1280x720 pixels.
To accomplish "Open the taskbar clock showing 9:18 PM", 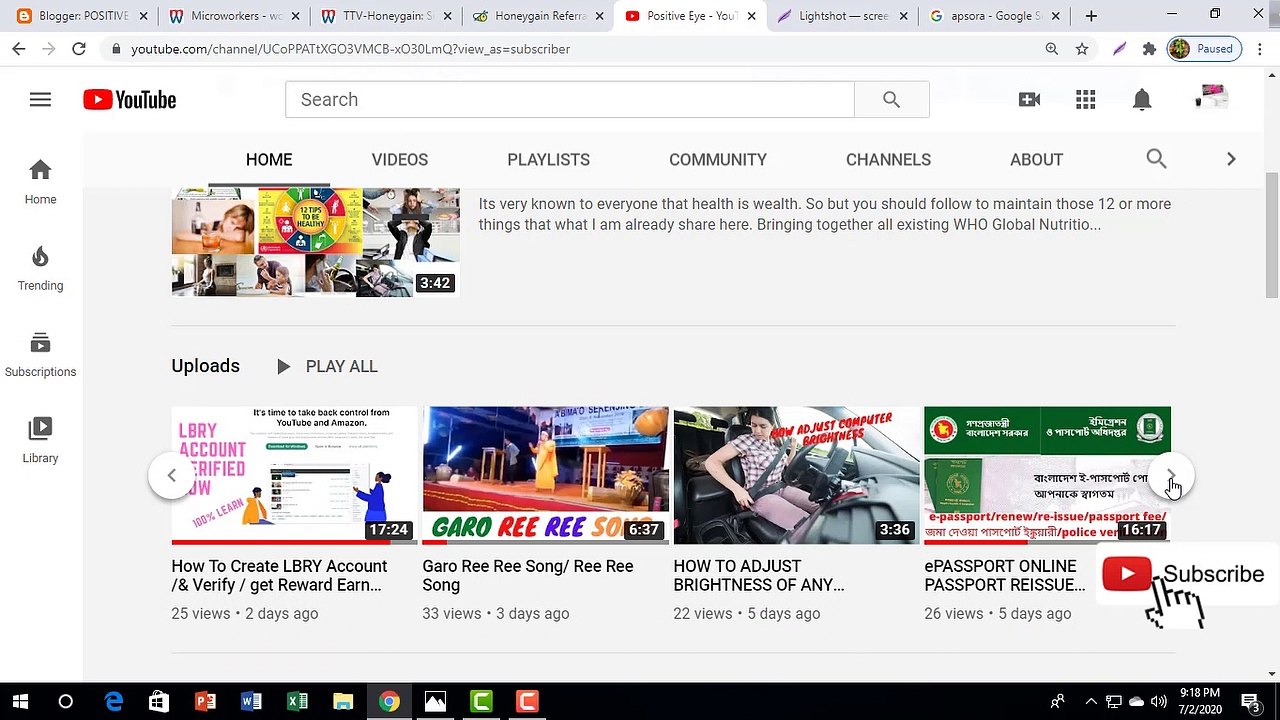I will pyautogui.click(x=1199, y=702).
